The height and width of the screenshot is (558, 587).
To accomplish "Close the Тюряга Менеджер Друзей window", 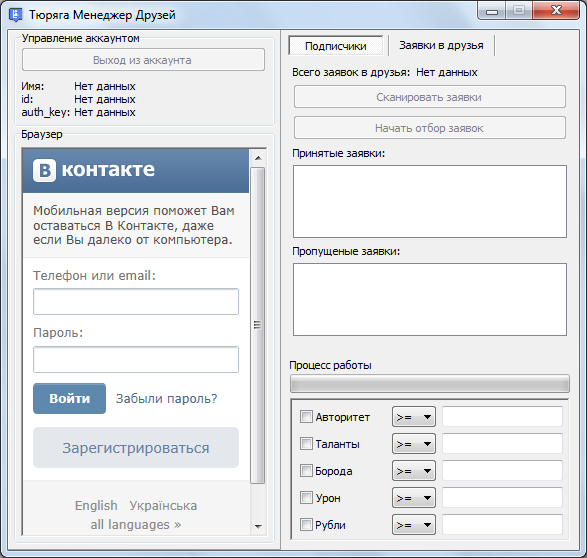I will click(x=556, y=10).
